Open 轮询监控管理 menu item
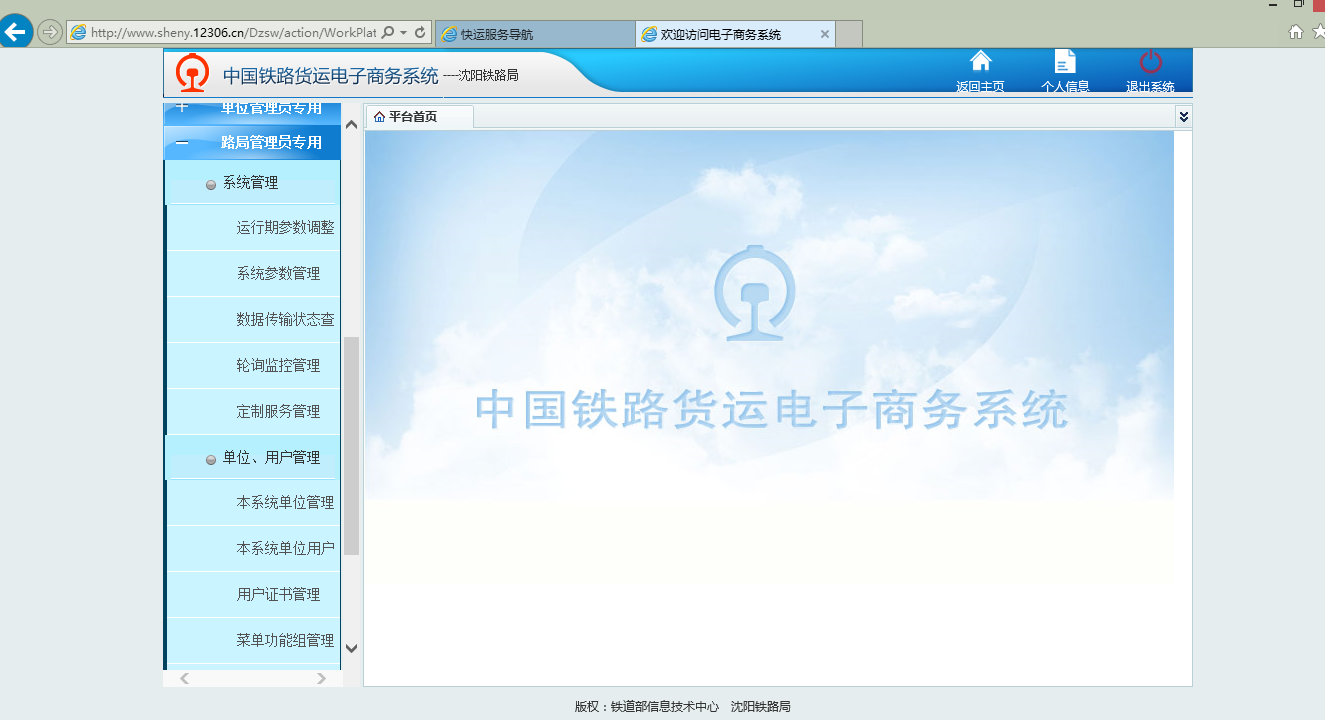This screenshot has height=720, width=1325. [254, 366]
